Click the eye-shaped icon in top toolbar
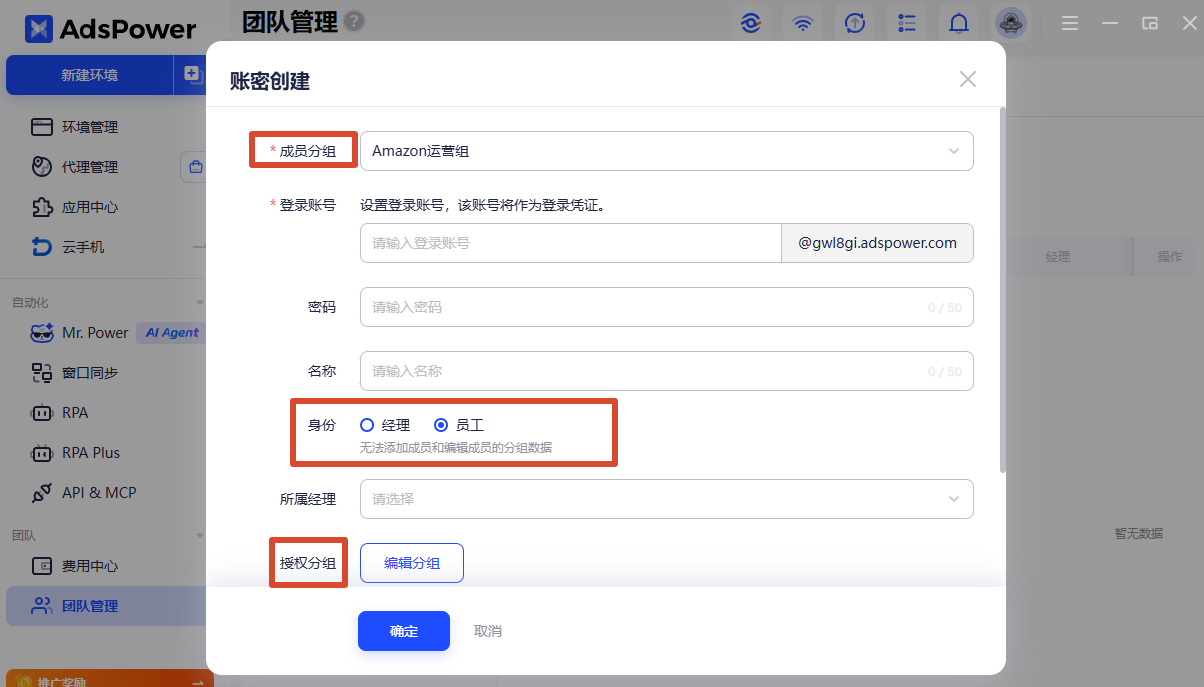 751,23
